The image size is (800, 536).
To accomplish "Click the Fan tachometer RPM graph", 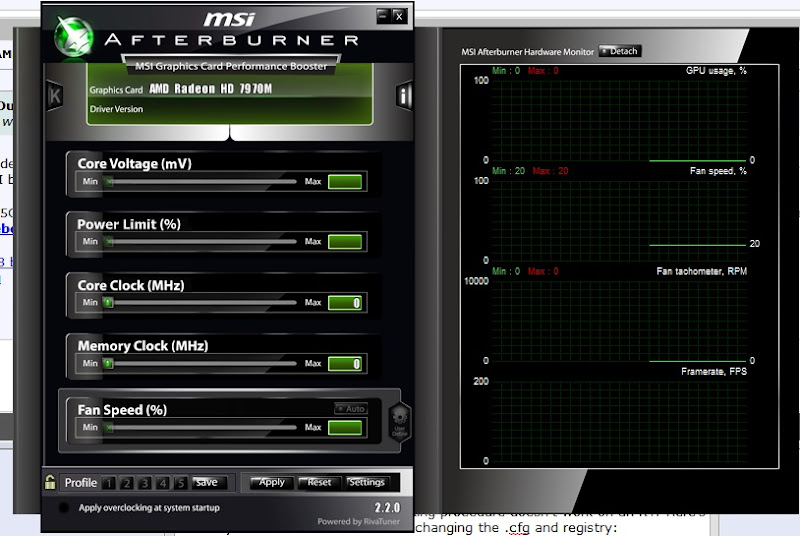I will (619, 321).
